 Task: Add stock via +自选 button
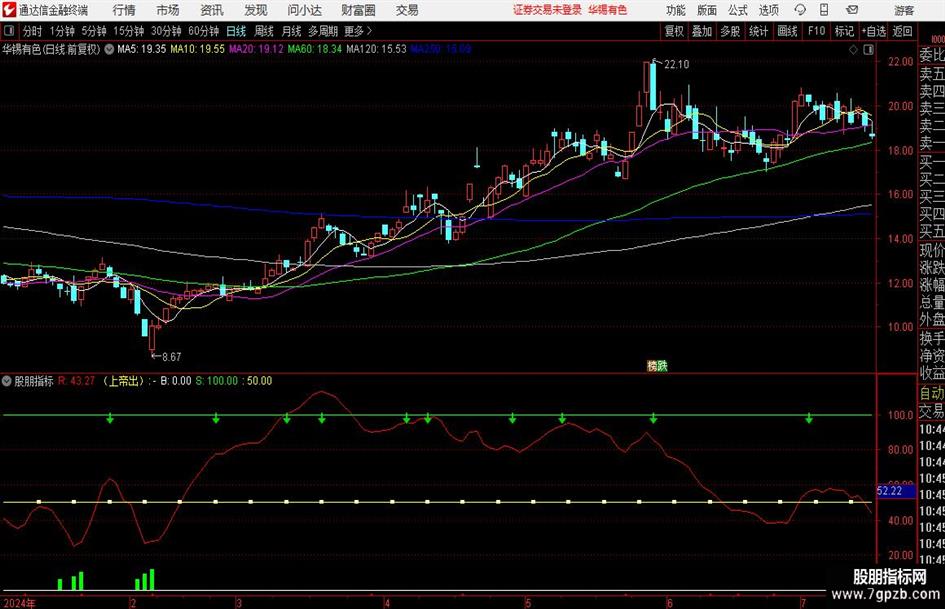[x=874, y=31]
